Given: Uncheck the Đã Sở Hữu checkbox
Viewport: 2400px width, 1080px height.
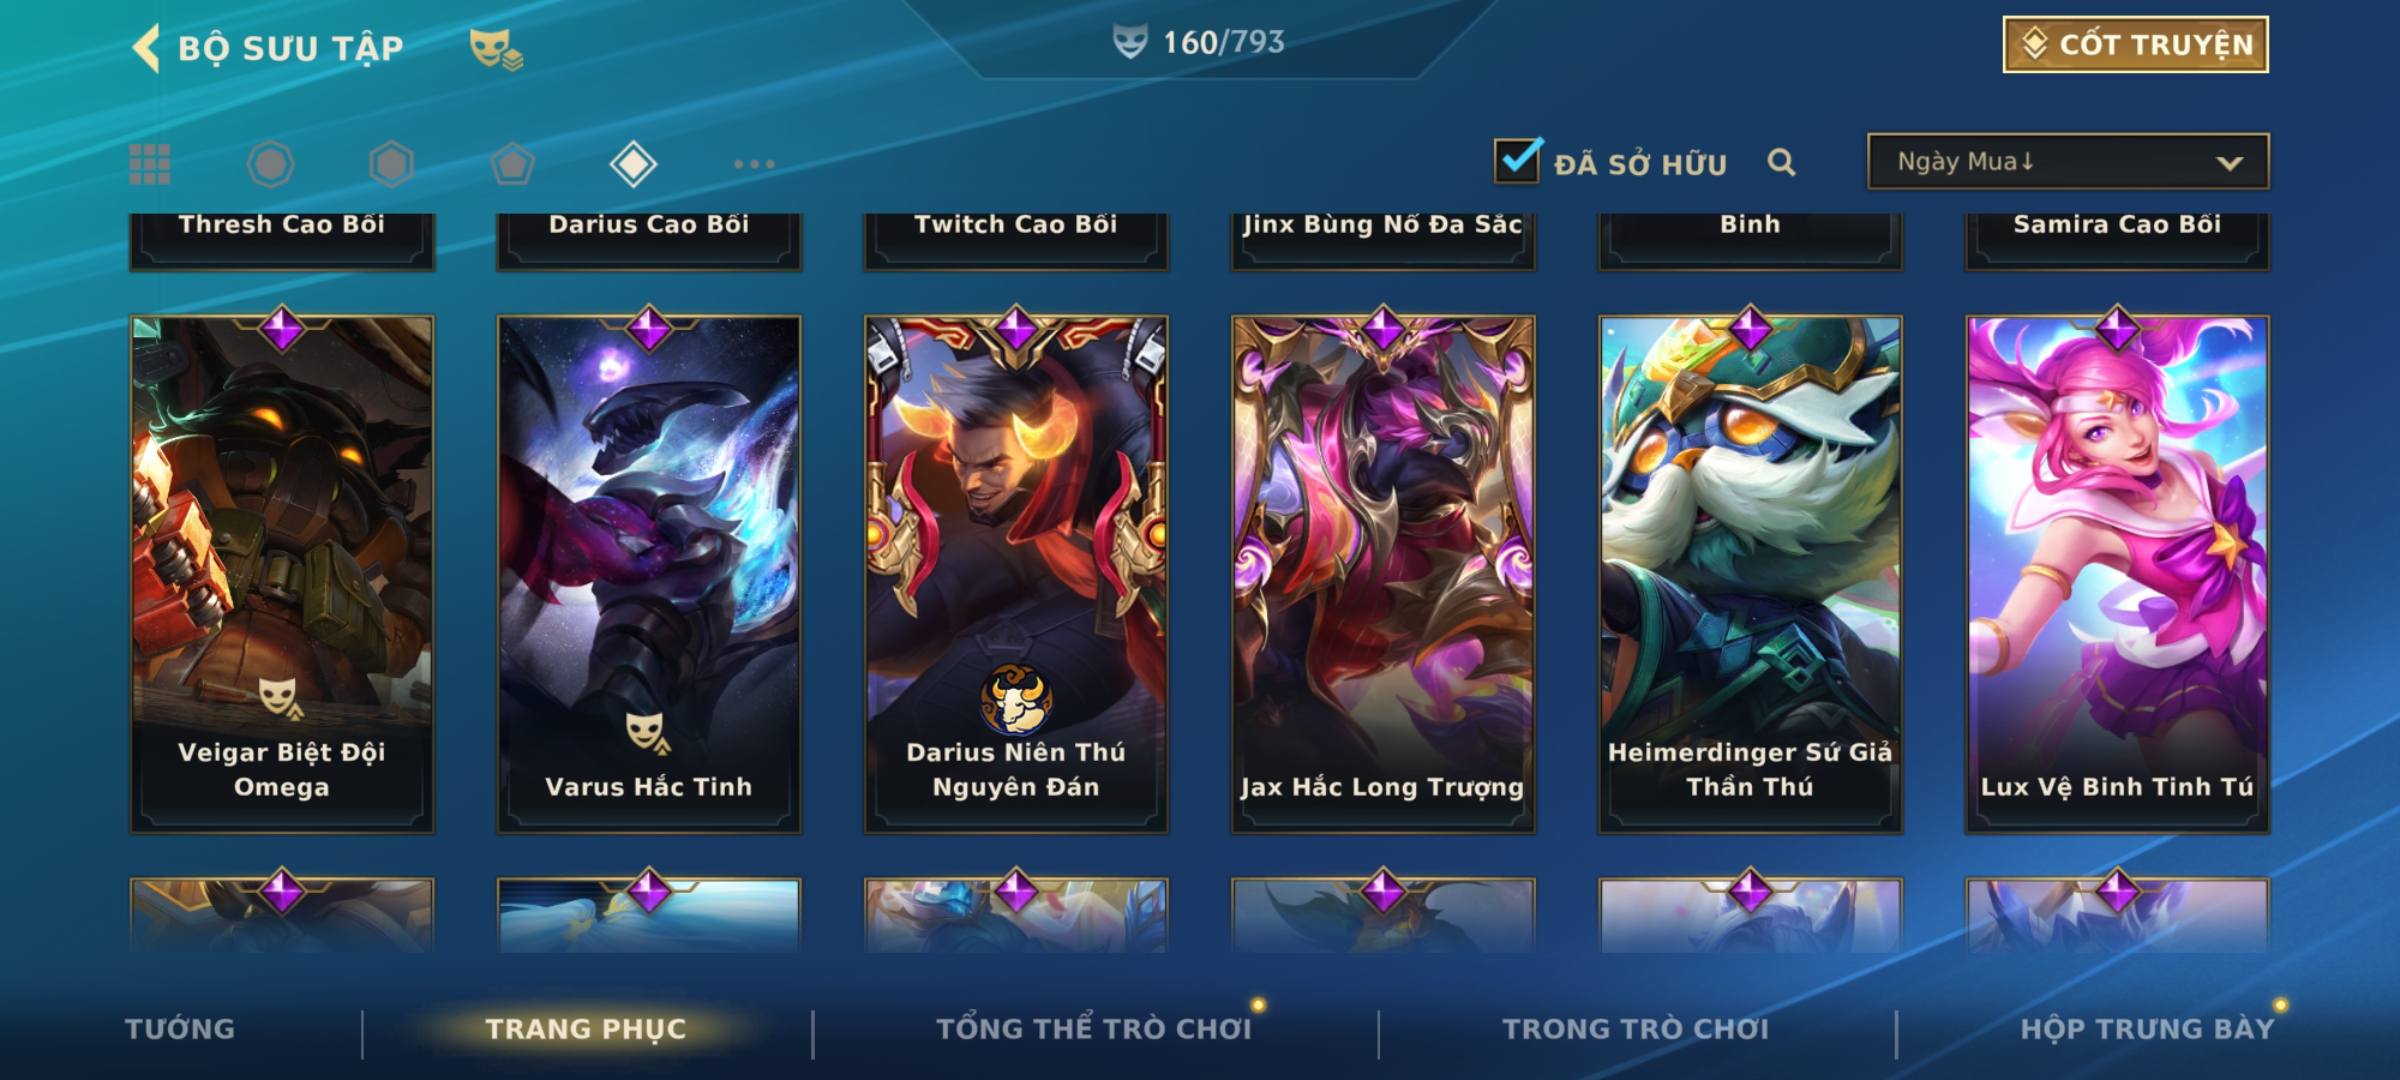Looking at the screenshot, I should pyautogui.click(x=1517, y=160).
